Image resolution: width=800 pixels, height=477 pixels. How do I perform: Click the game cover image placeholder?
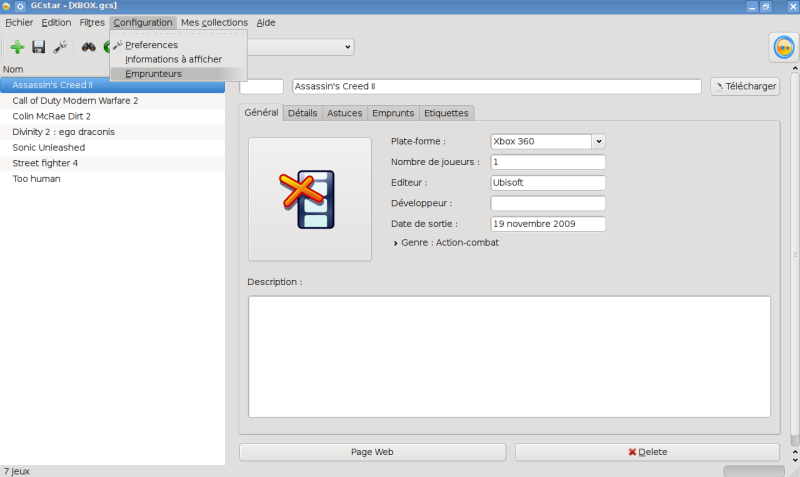(x=310, y=199)
